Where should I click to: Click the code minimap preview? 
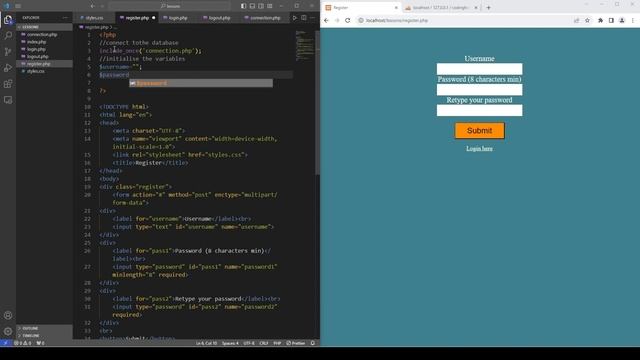304,46
